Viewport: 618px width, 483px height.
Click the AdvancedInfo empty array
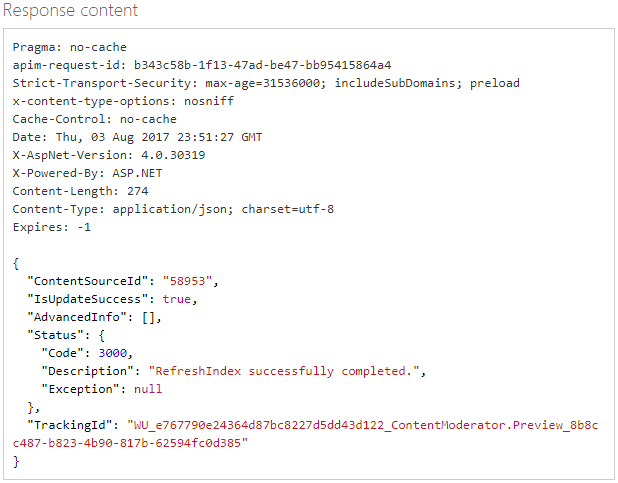(150, 317)
